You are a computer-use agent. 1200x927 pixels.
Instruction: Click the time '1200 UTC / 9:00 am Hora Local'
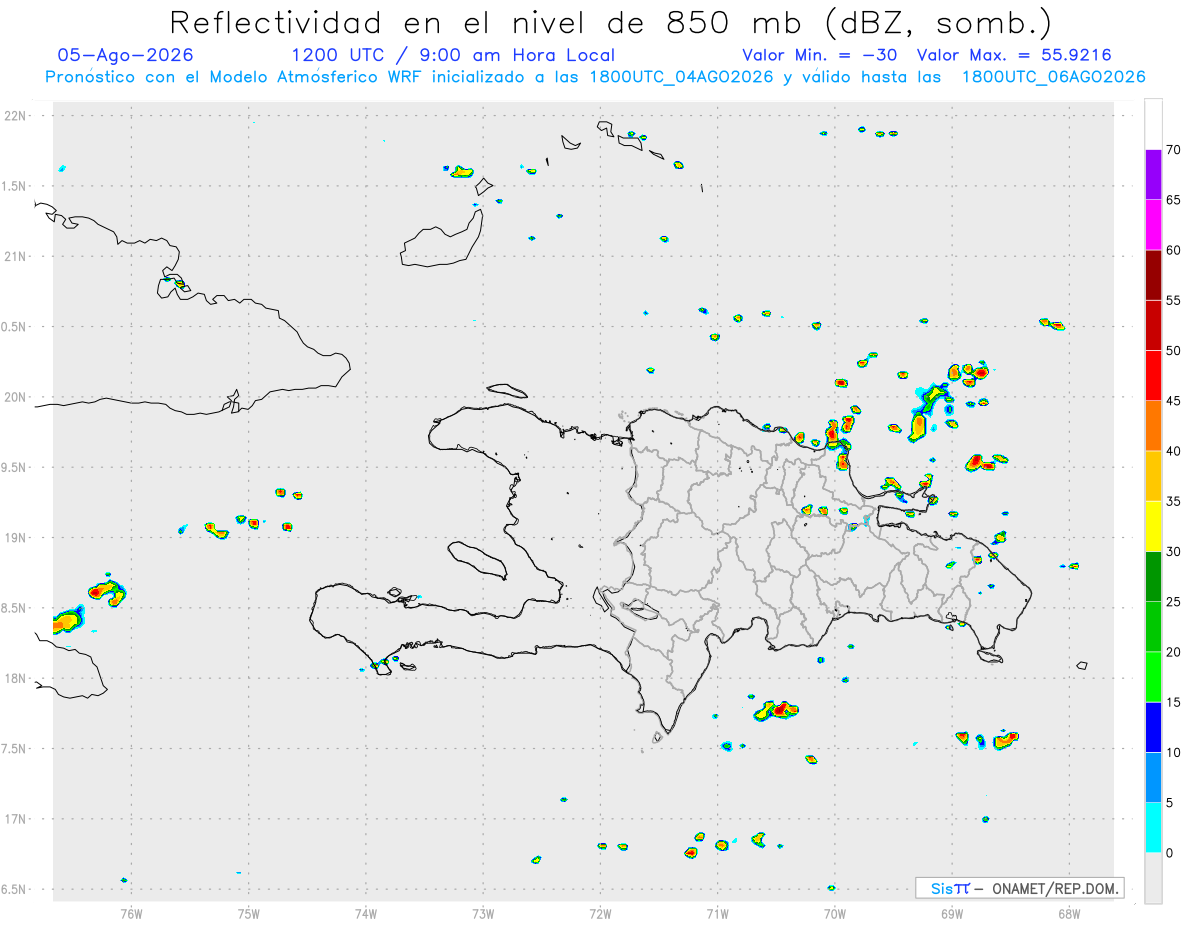pos(453,55)
